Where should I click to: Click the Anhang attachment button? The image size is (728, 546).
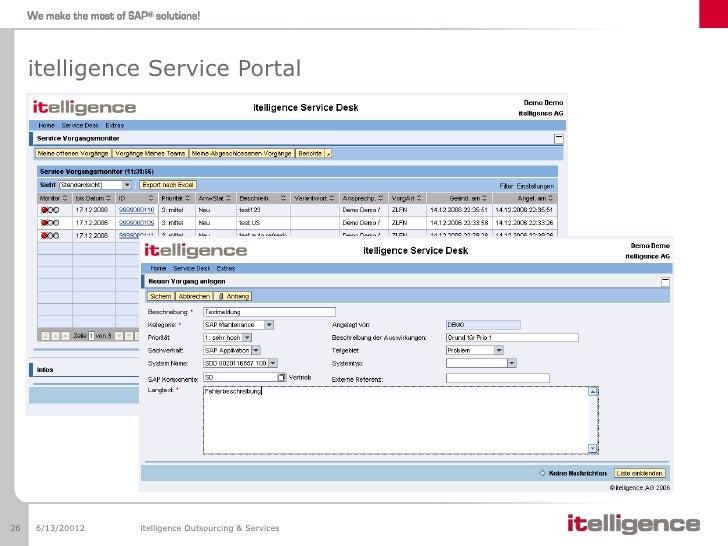(x=234, y=296)
